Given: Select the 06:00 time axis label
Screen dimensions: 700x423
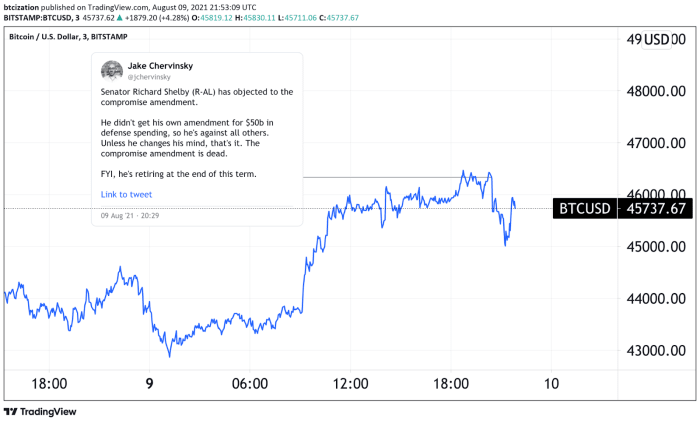Looking at the screenshot, I should pos(250,383).
